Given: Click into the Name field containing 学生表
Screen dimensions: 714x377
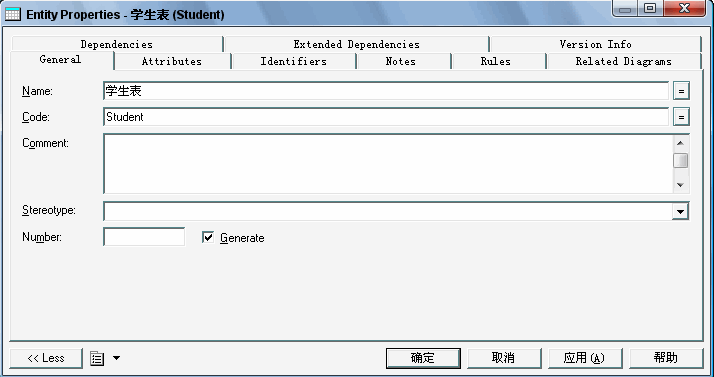Looking at the screenshot, I should [386, 91].
